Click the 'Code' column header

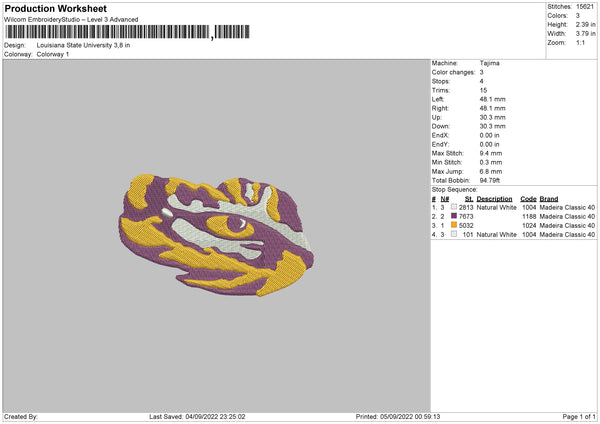pos(528,199)
